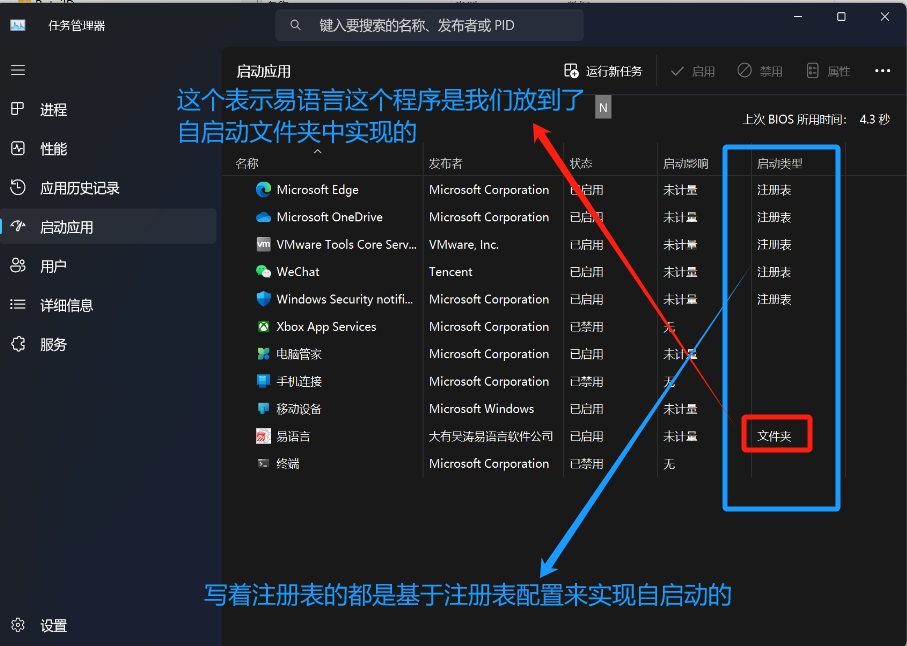The height and width of the screenshot is (646, 907).
Task: Select the Xbox App Services name
Action: coord(326,327)
